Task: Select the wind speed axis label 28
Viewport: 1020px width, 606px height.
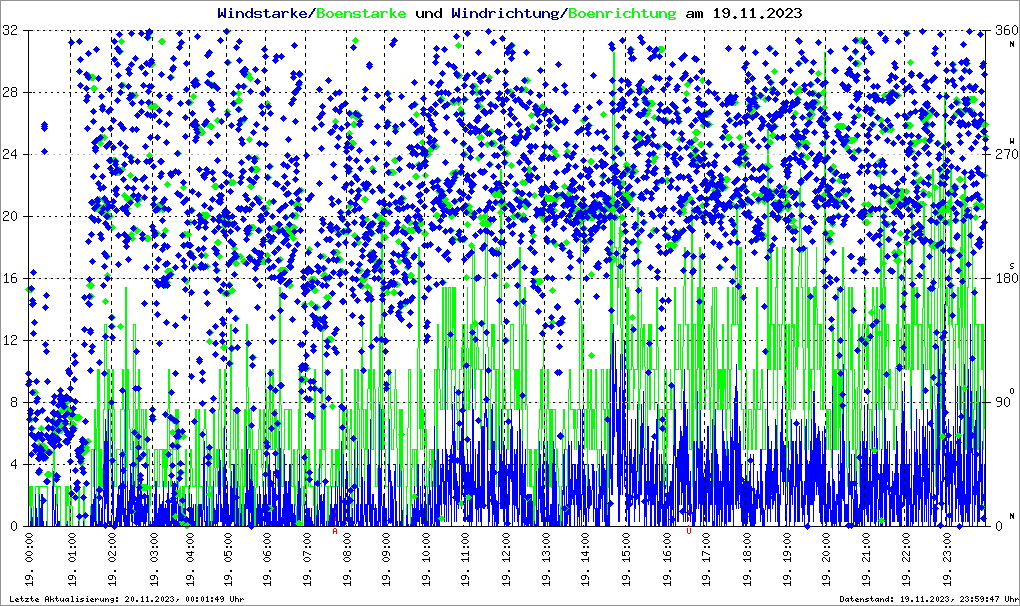Action: (10, 92)
